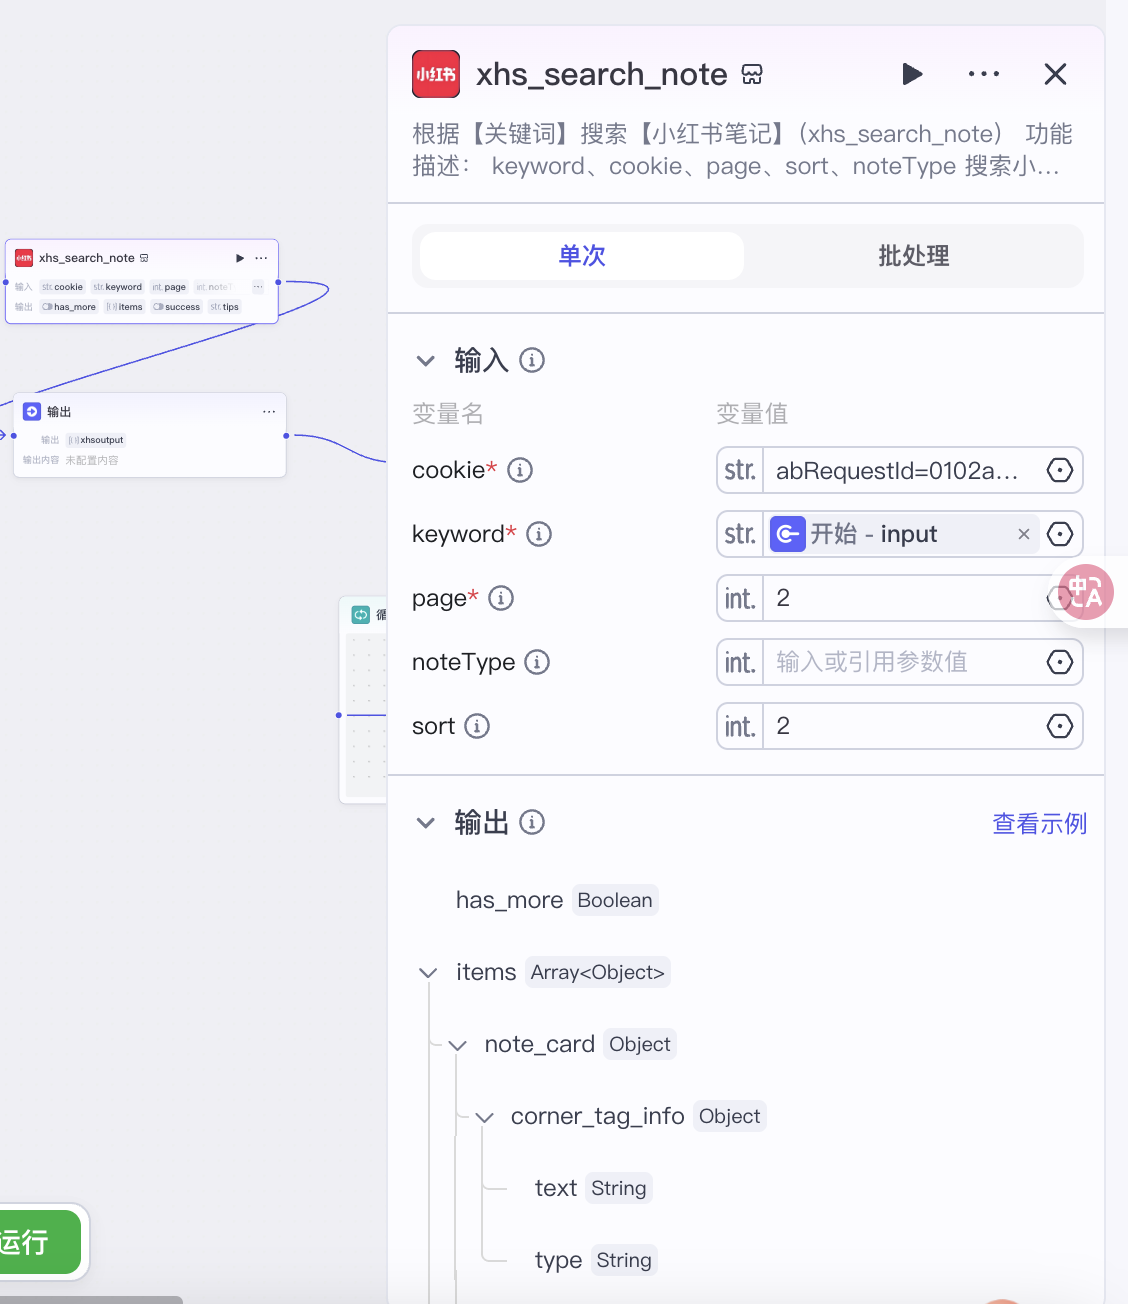Click the has_more tag on canvas node
This screenshot has height=1304, width=1128.
69,307
